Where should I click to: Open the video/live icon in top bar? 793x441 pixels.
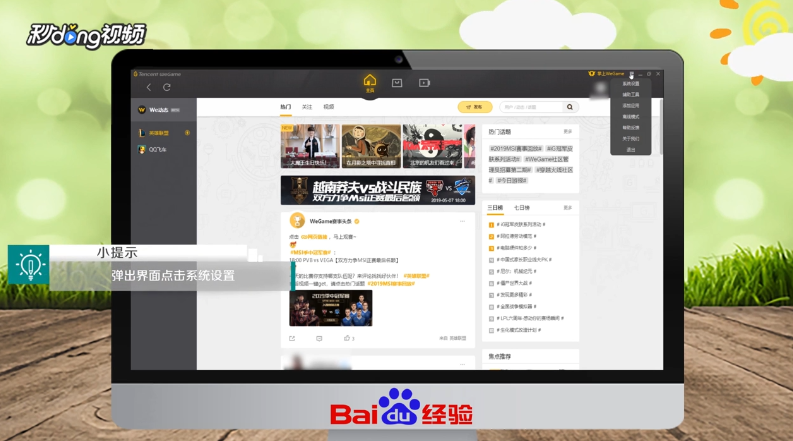[424, 83]
